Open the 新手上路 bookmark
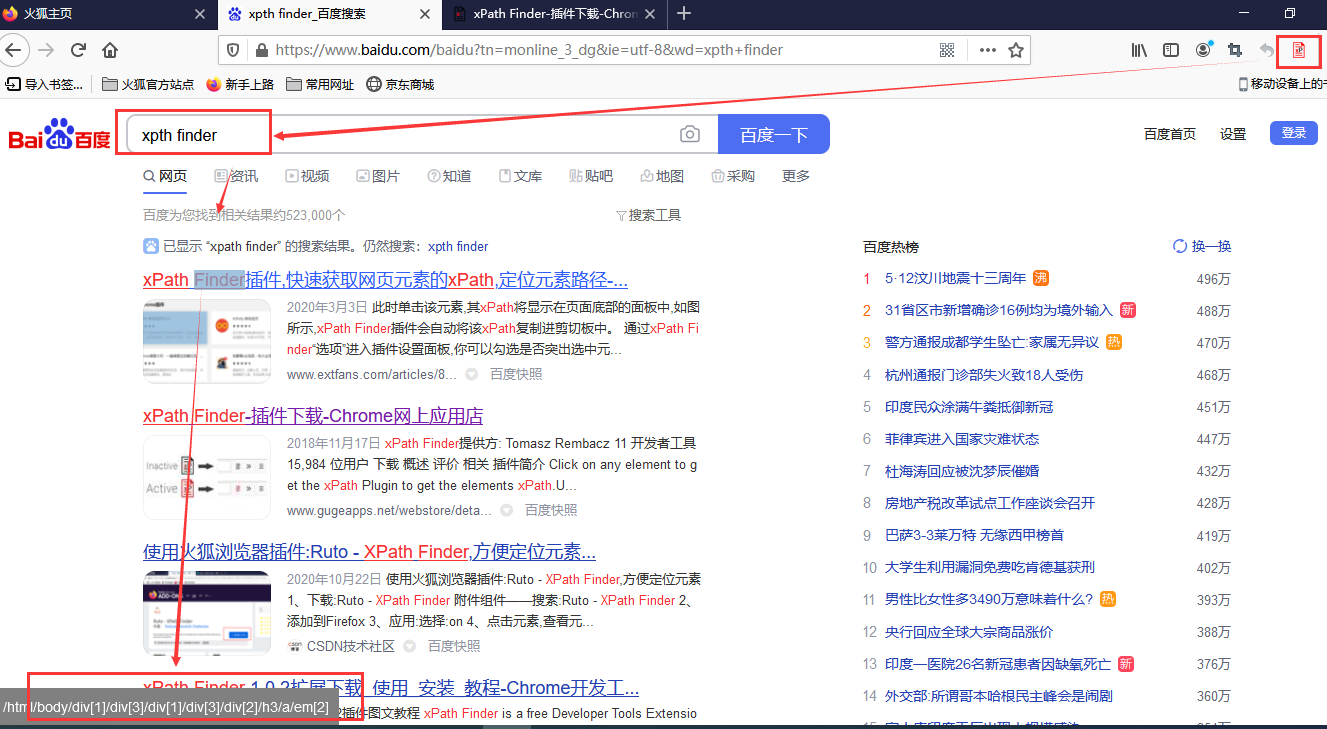Screen dimensions: 1327x729 pos(239,84)
